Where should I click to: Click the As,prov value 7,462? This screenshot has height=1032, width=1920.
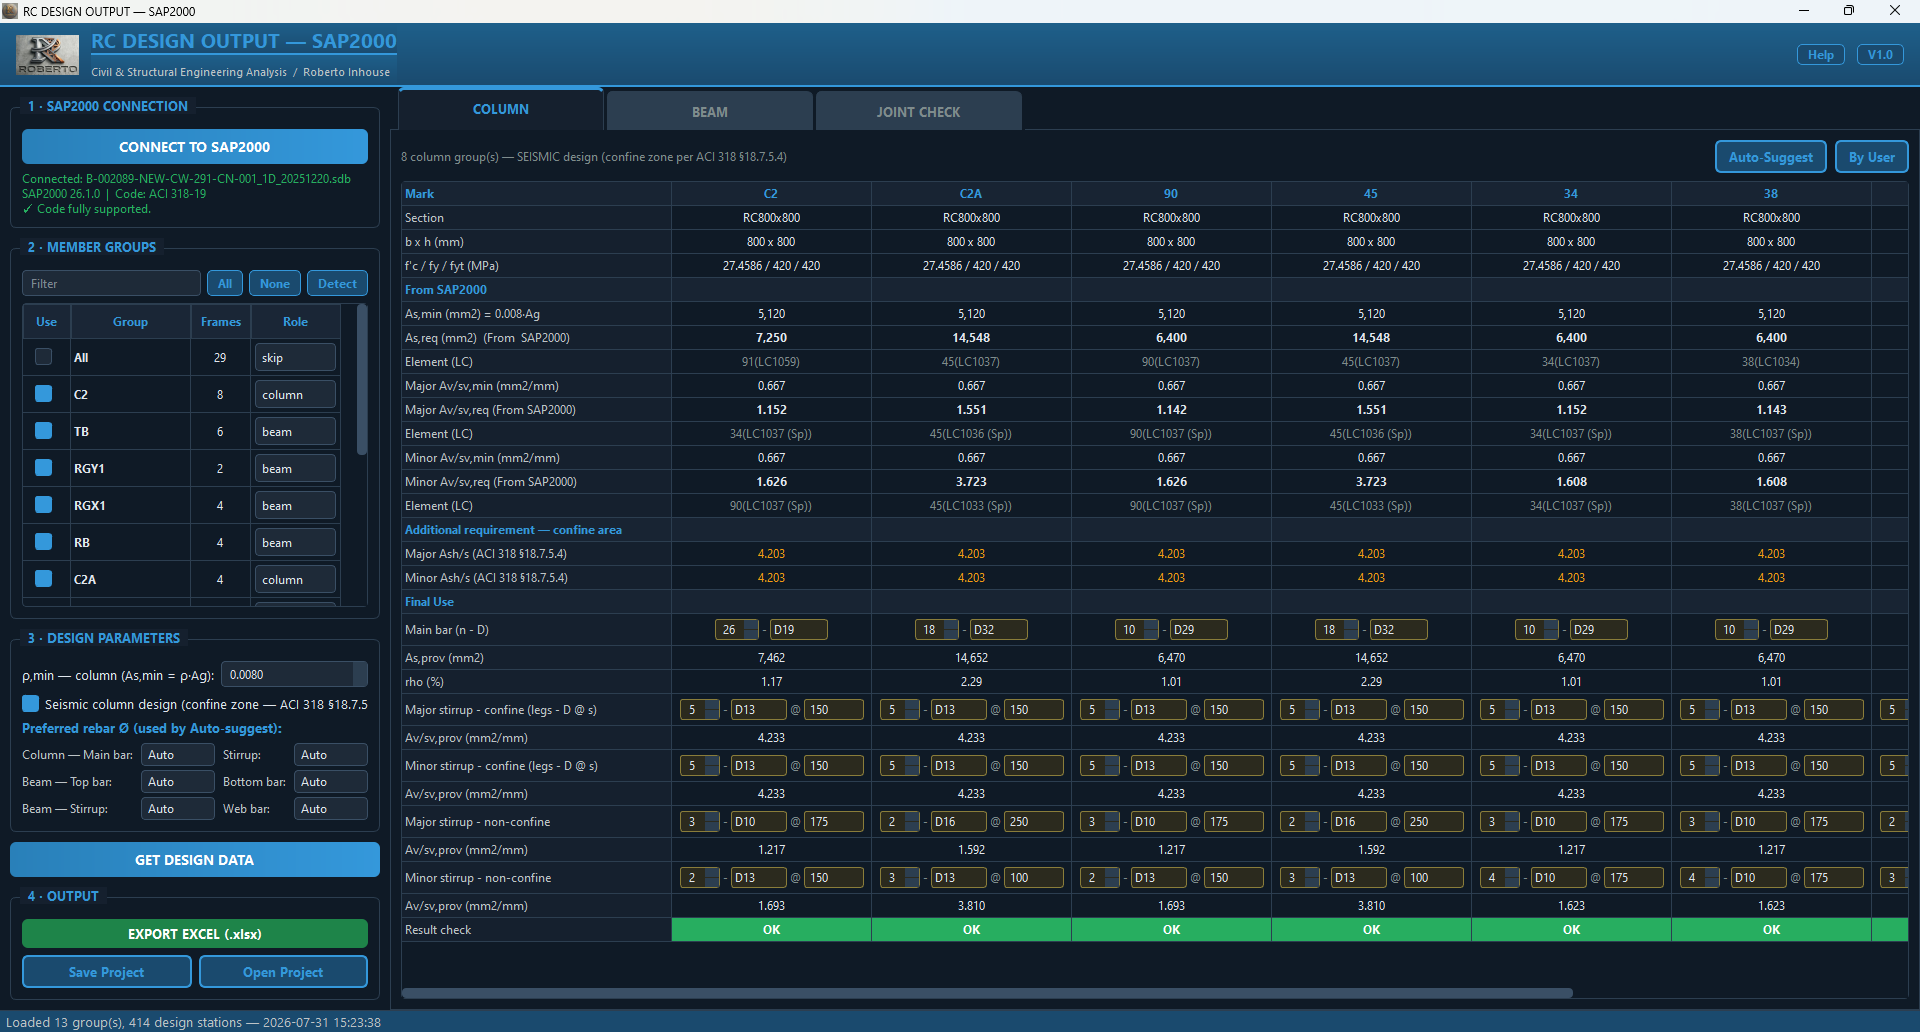click(x=771, y=658)
